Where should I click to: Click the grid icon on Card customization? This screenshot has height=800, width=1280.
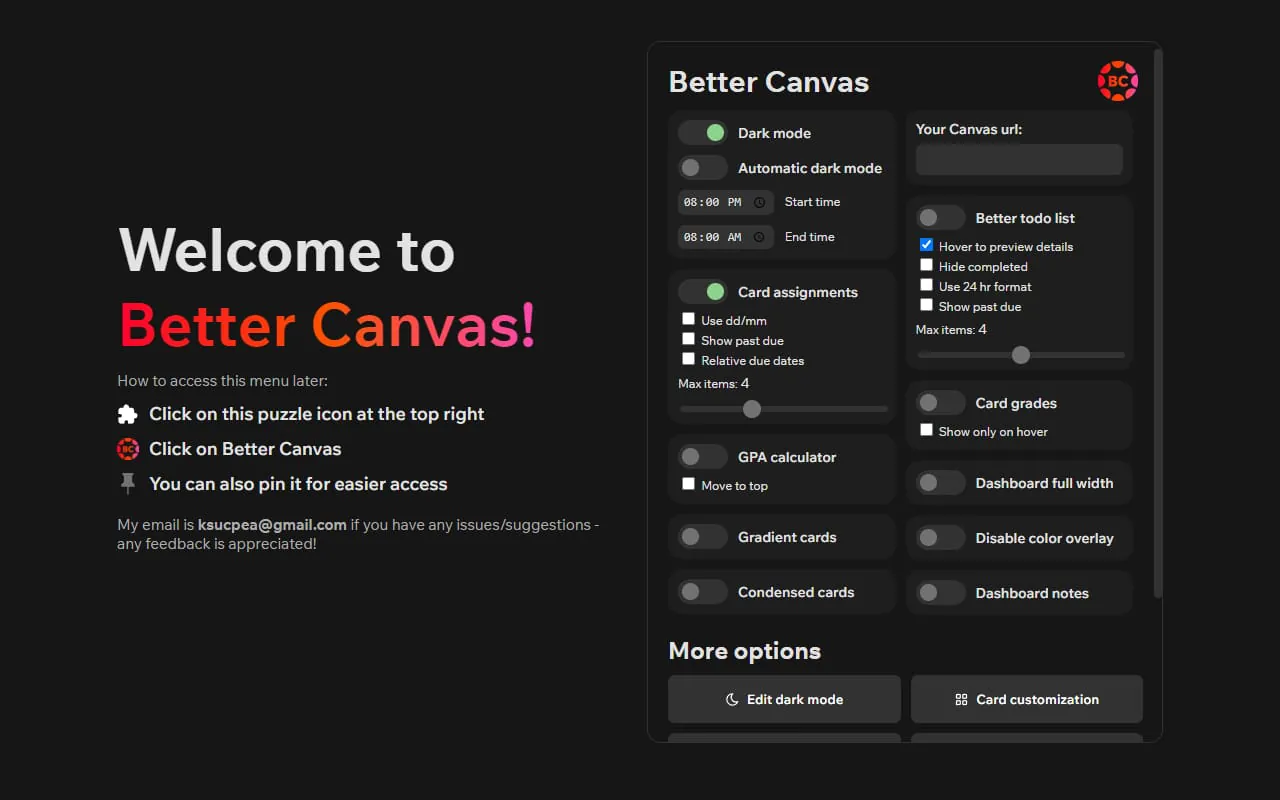[x=962, y=699]
